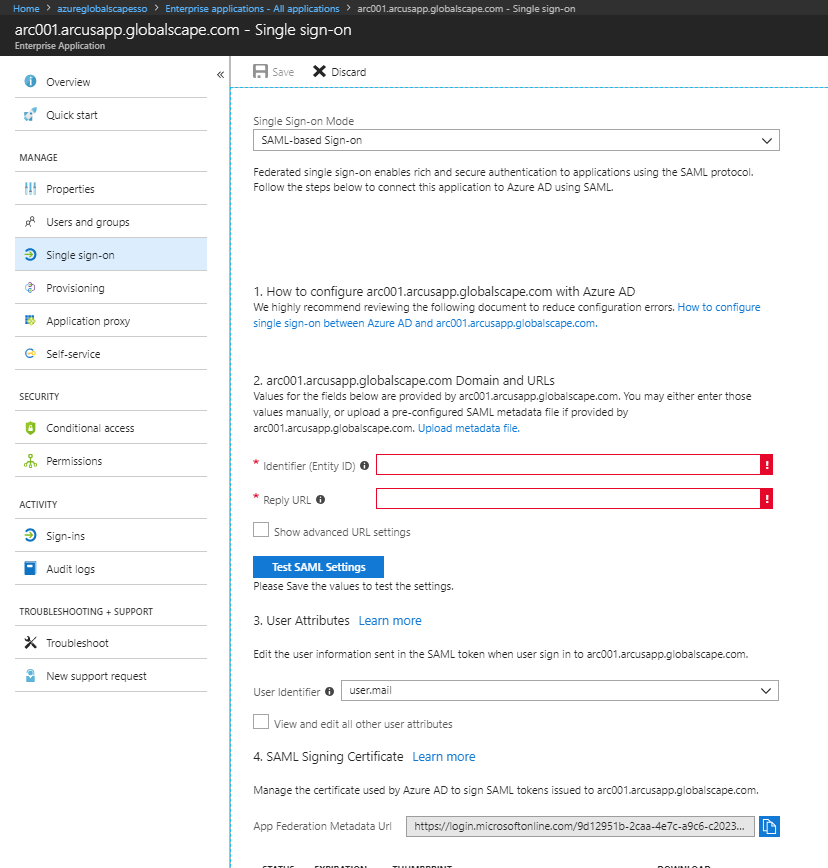Open Properties in the Manage section
828x868 pixels.
111,189
